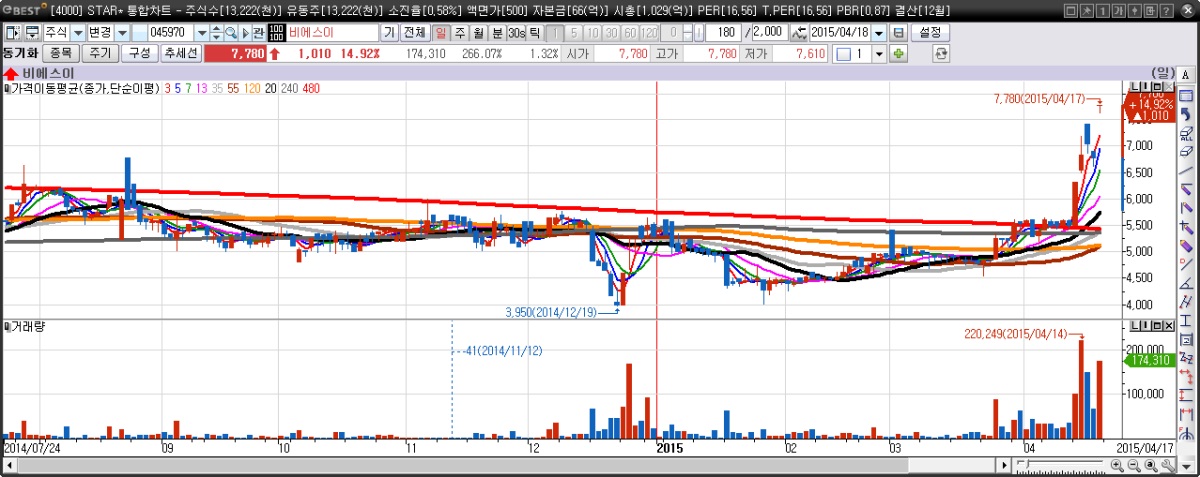
Task: Click the 주기 tab button
Action: [99, 53]
